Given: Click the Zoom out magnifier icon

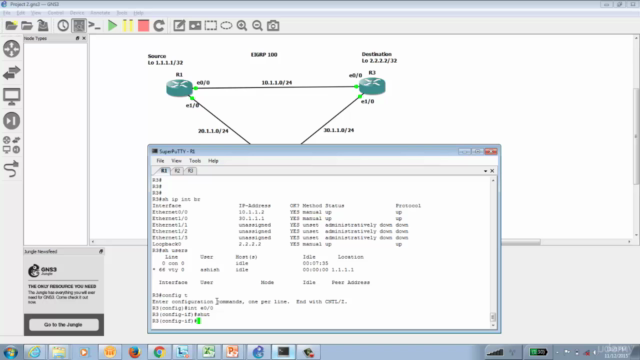Looking at the screenshot, I should click(x=257, y=26).
